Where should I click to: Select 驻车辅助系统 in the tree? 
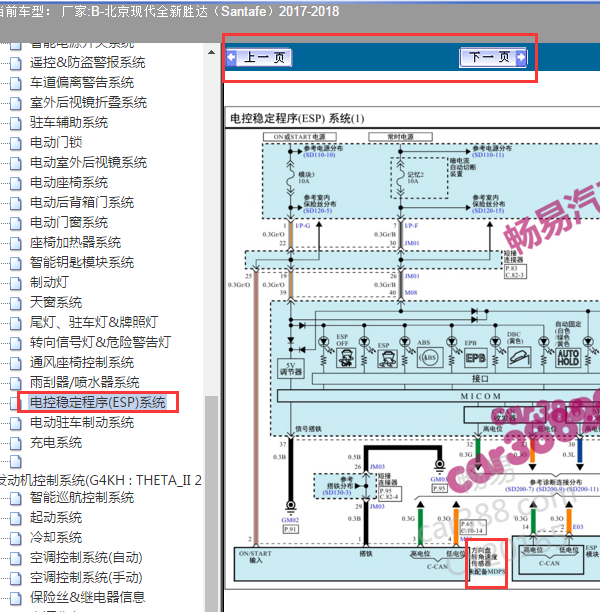pyautogui.click(x=69, y=123)
